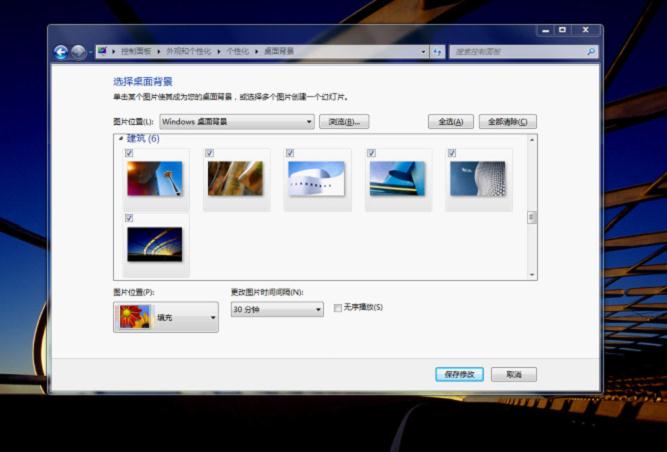
Task: Click 个性化 in the breadcrumb path
Action: point(237,51)
